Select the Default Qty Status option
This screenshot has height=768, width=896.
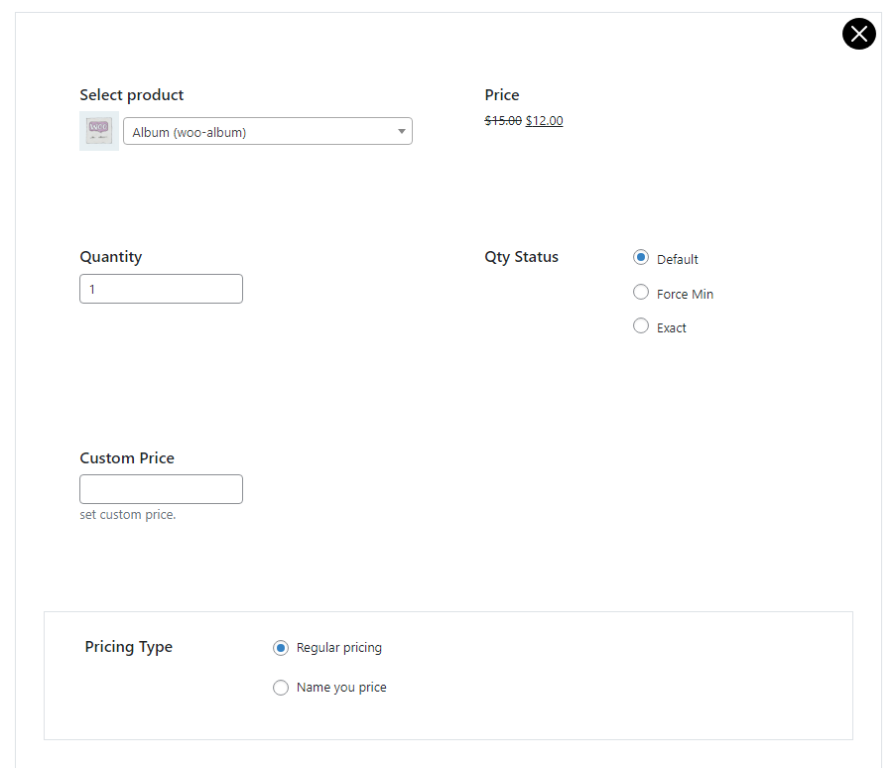[641, 258]
